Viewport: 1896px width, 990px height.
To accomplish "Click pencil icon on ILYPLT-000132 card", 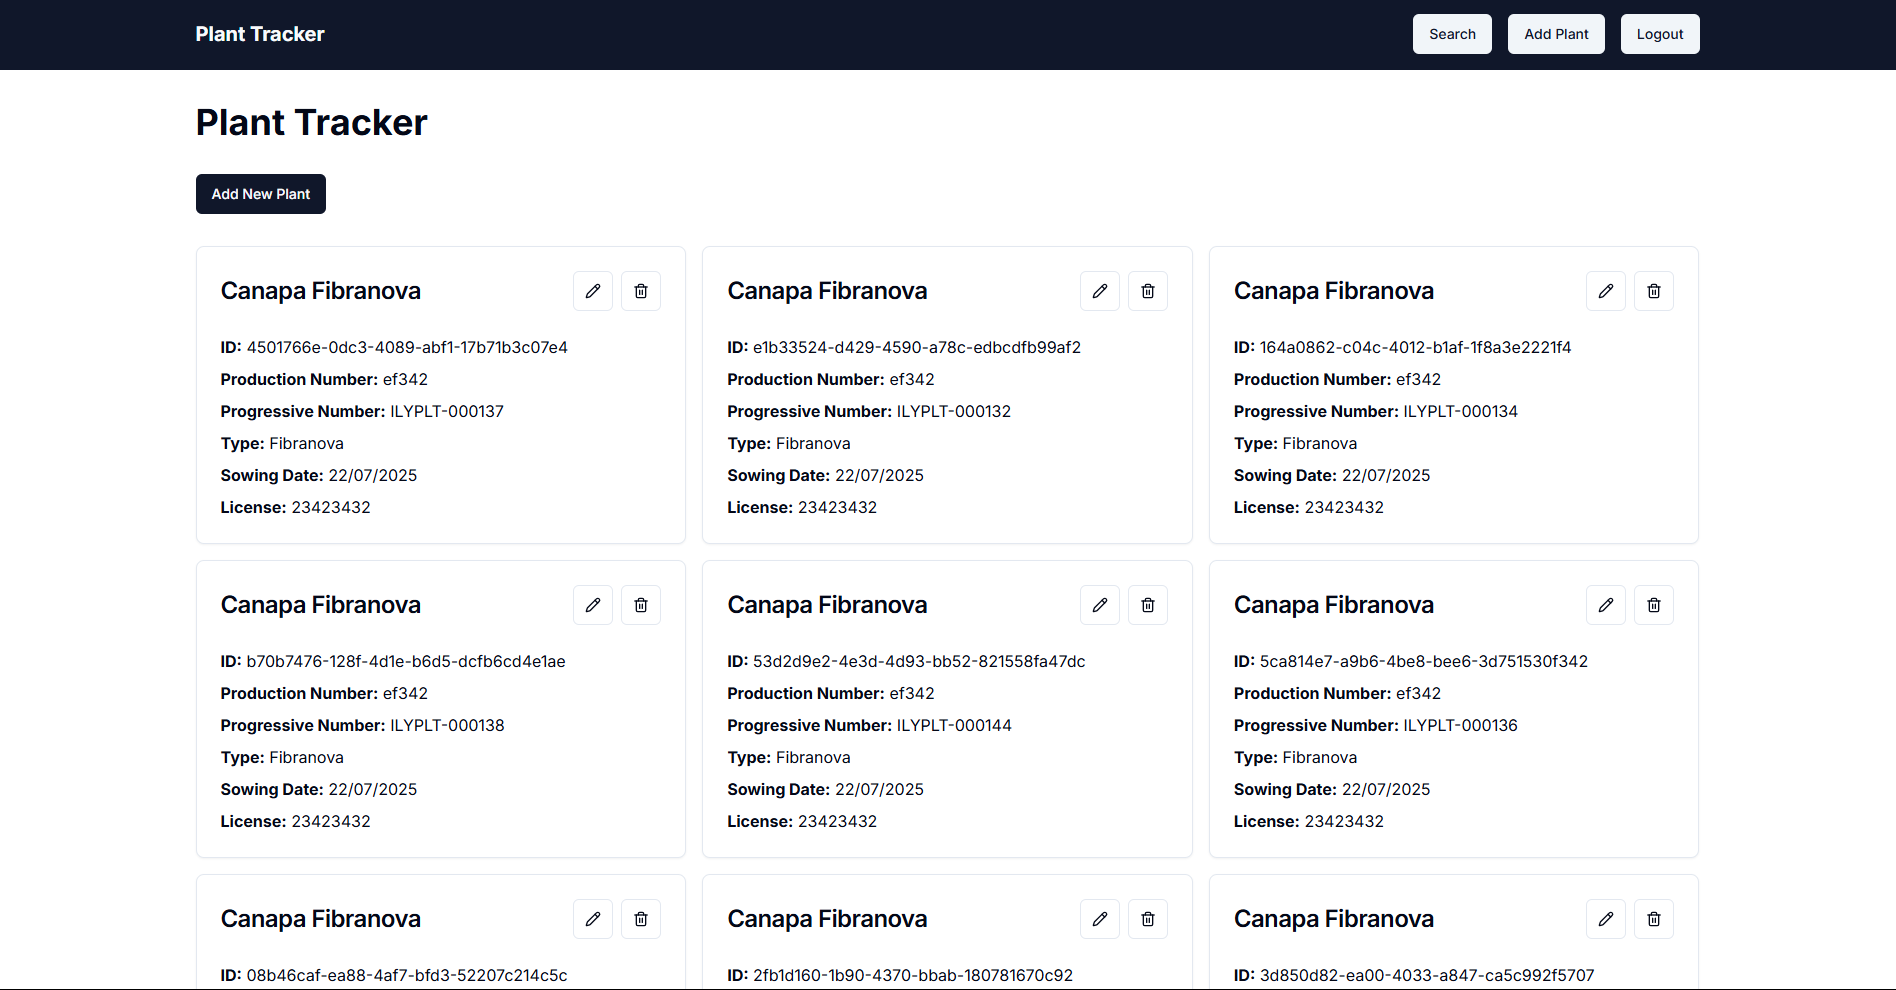I will 1100,291.
